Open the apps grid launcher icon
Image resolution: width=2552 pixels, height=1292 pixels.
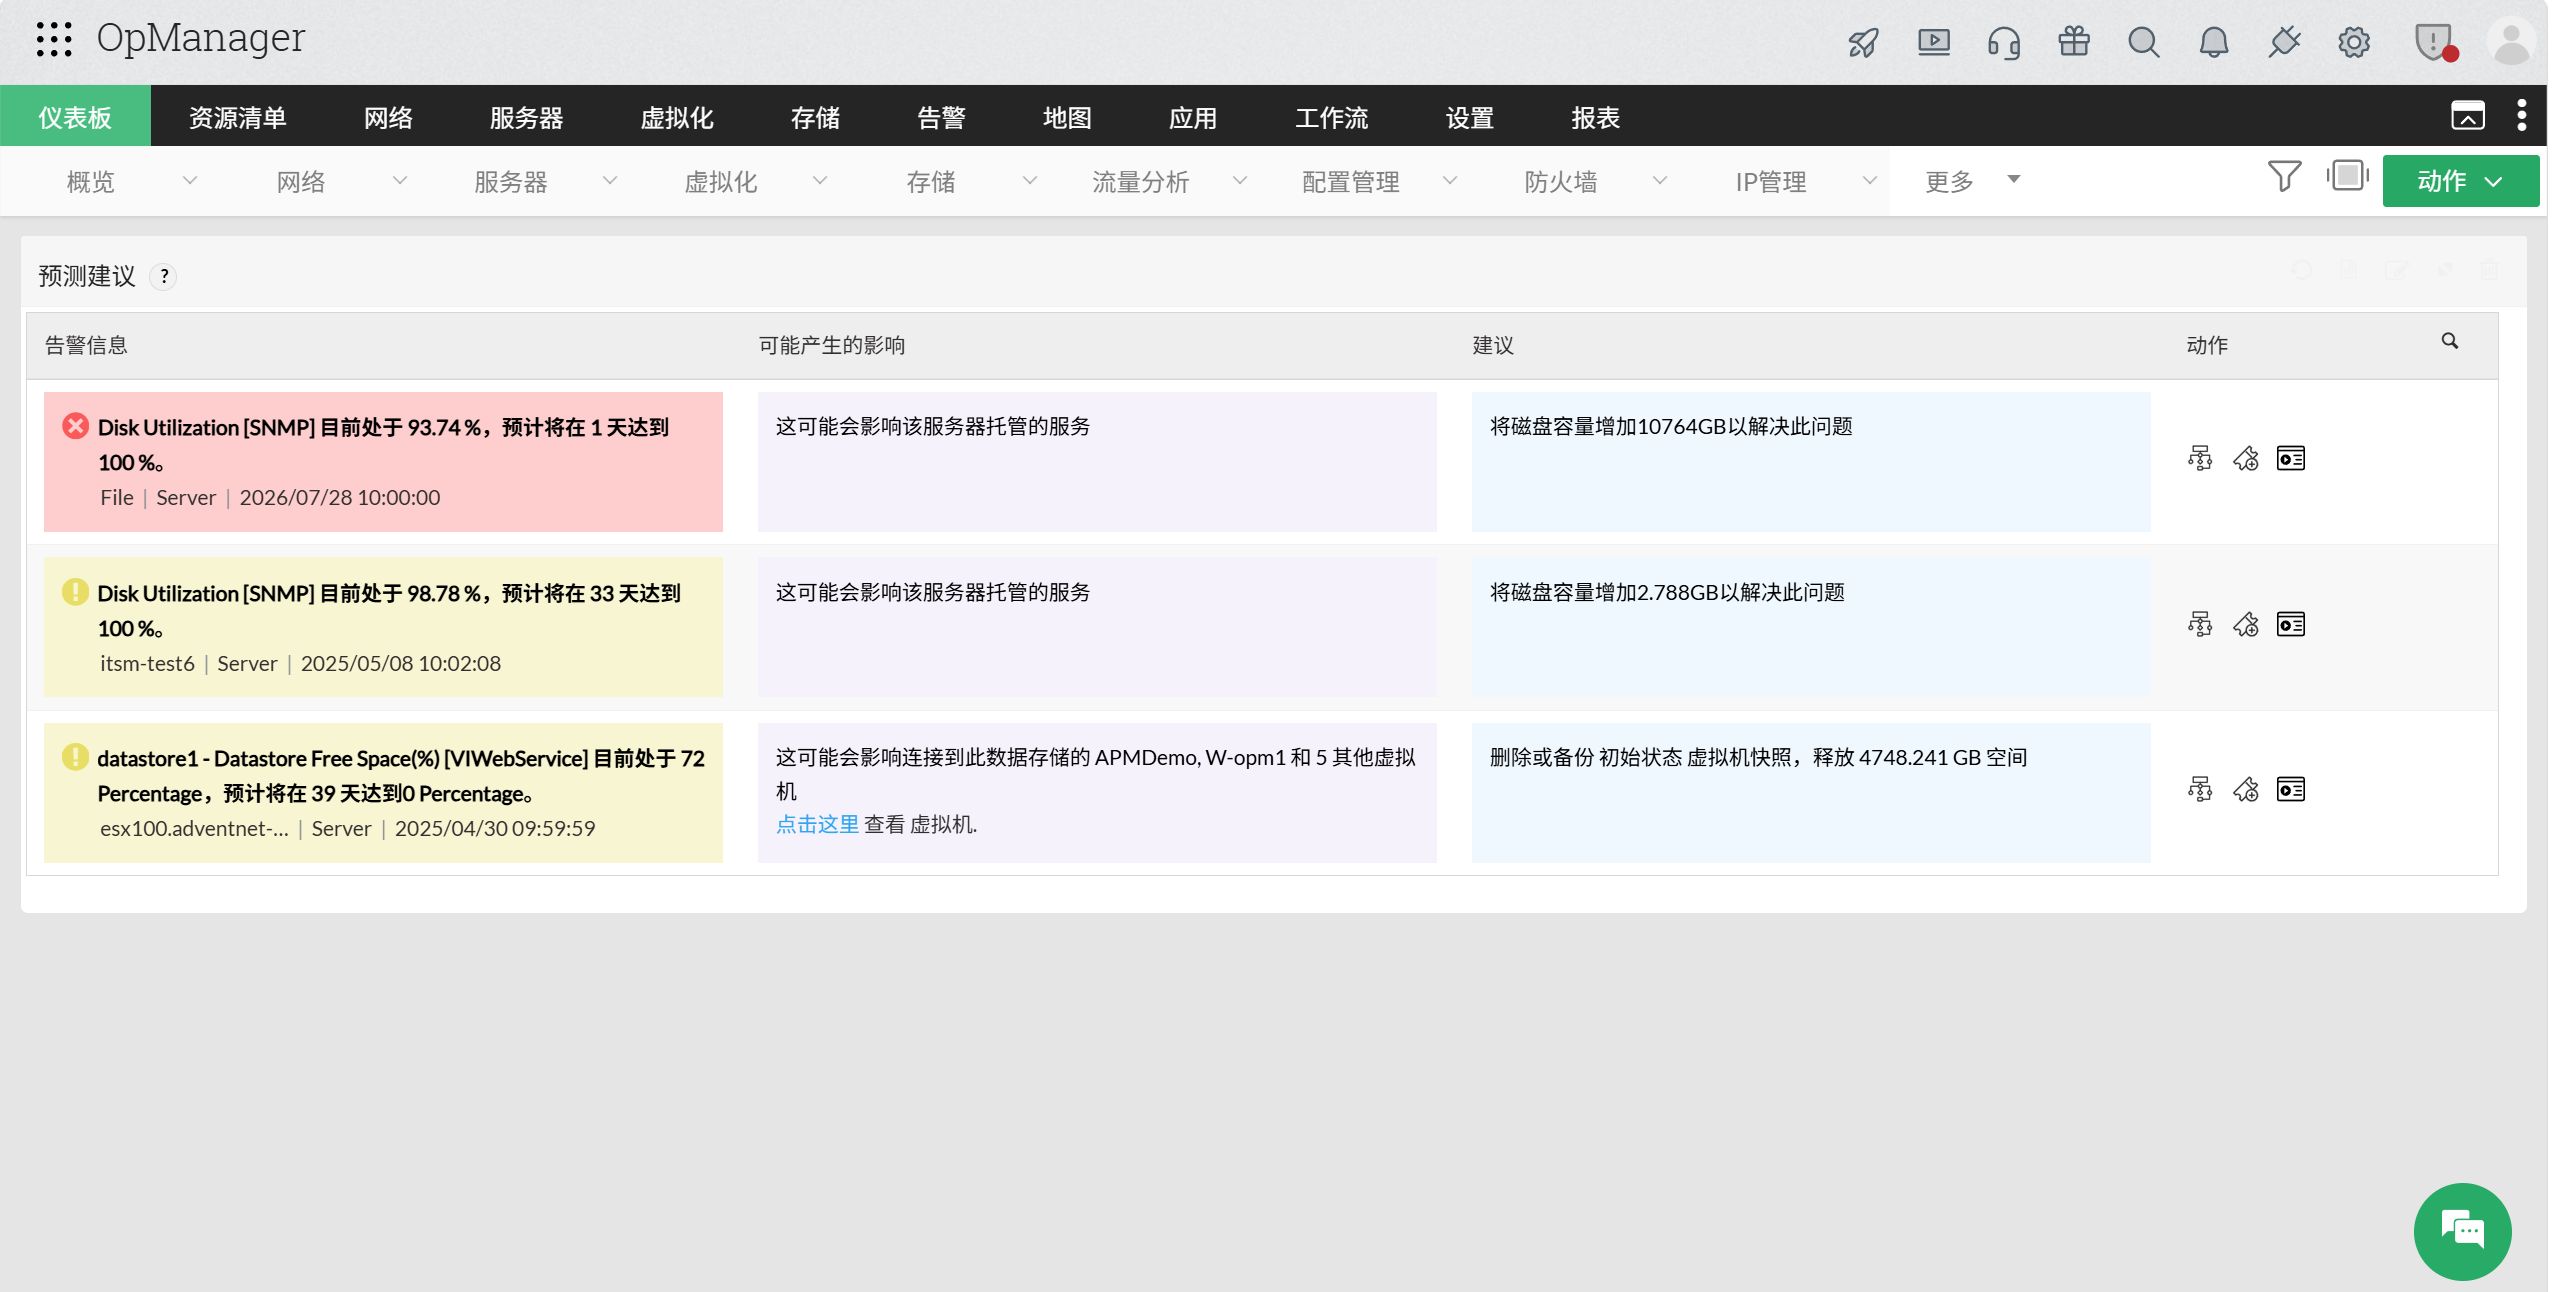coord(54,39)
